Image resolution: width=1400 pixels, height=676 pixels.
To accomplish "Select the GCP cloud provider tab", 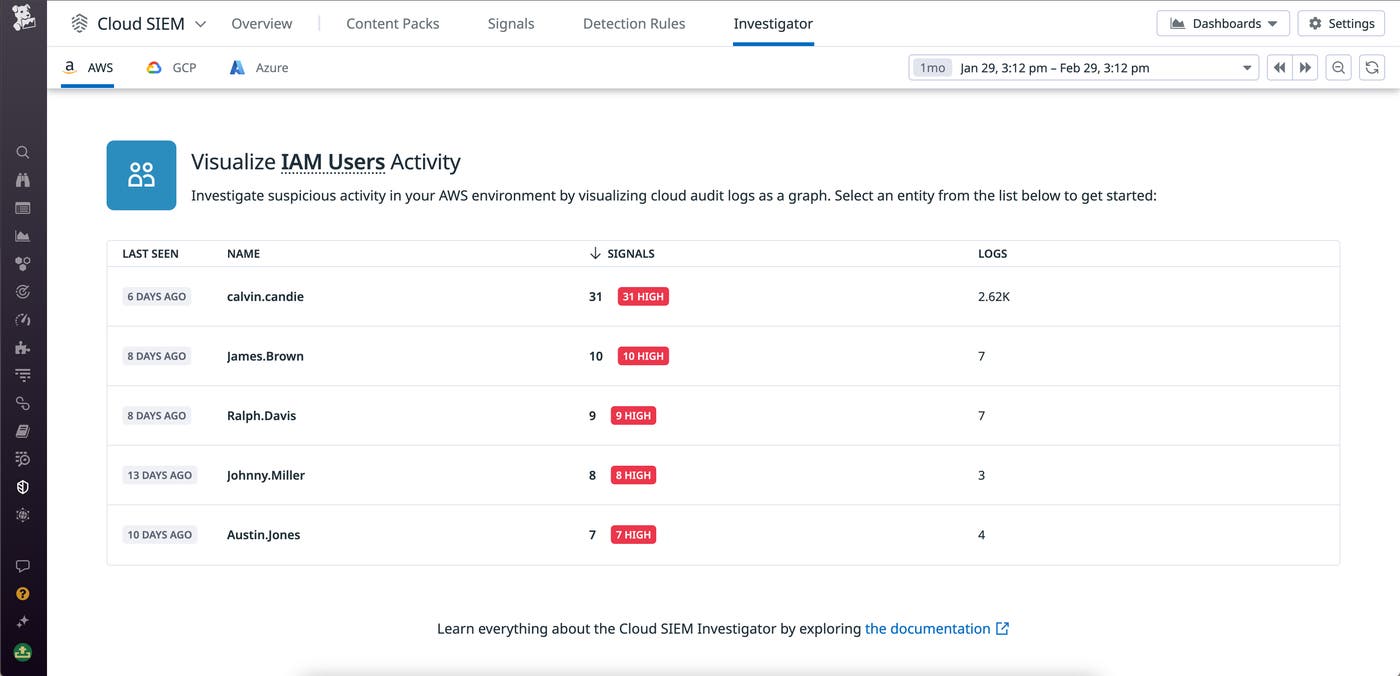I will point(171,68).
